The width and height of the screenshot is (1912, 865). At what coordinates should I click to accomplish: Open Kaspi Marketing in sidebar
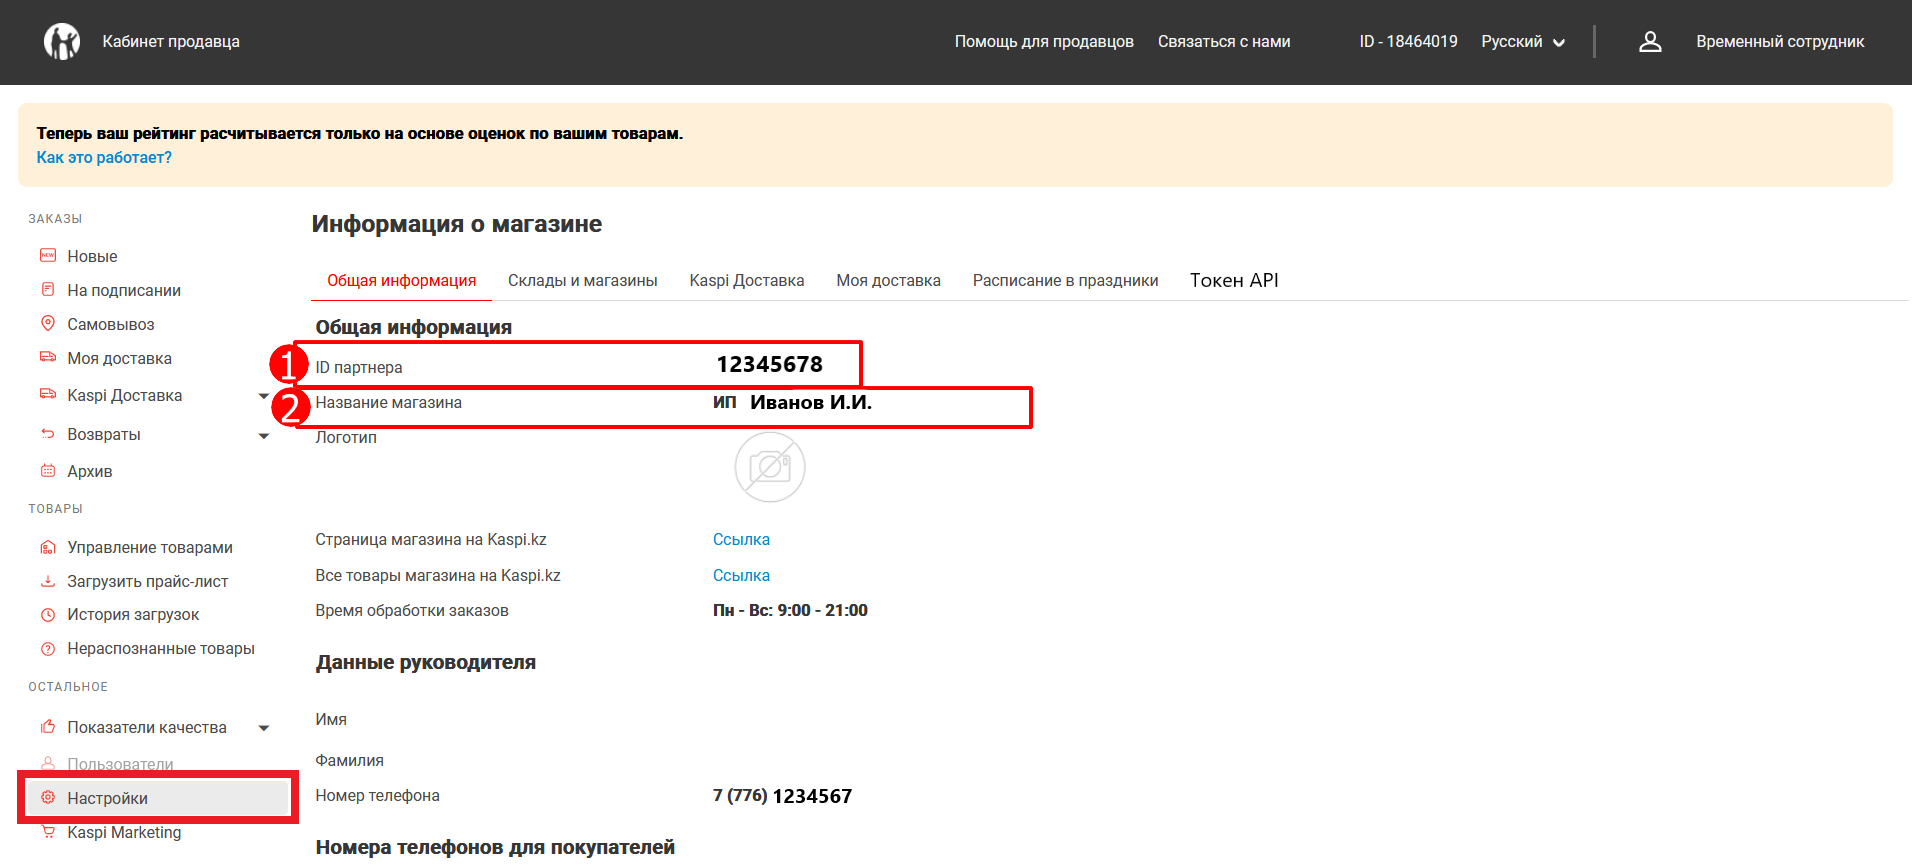(x=124, y=833)
